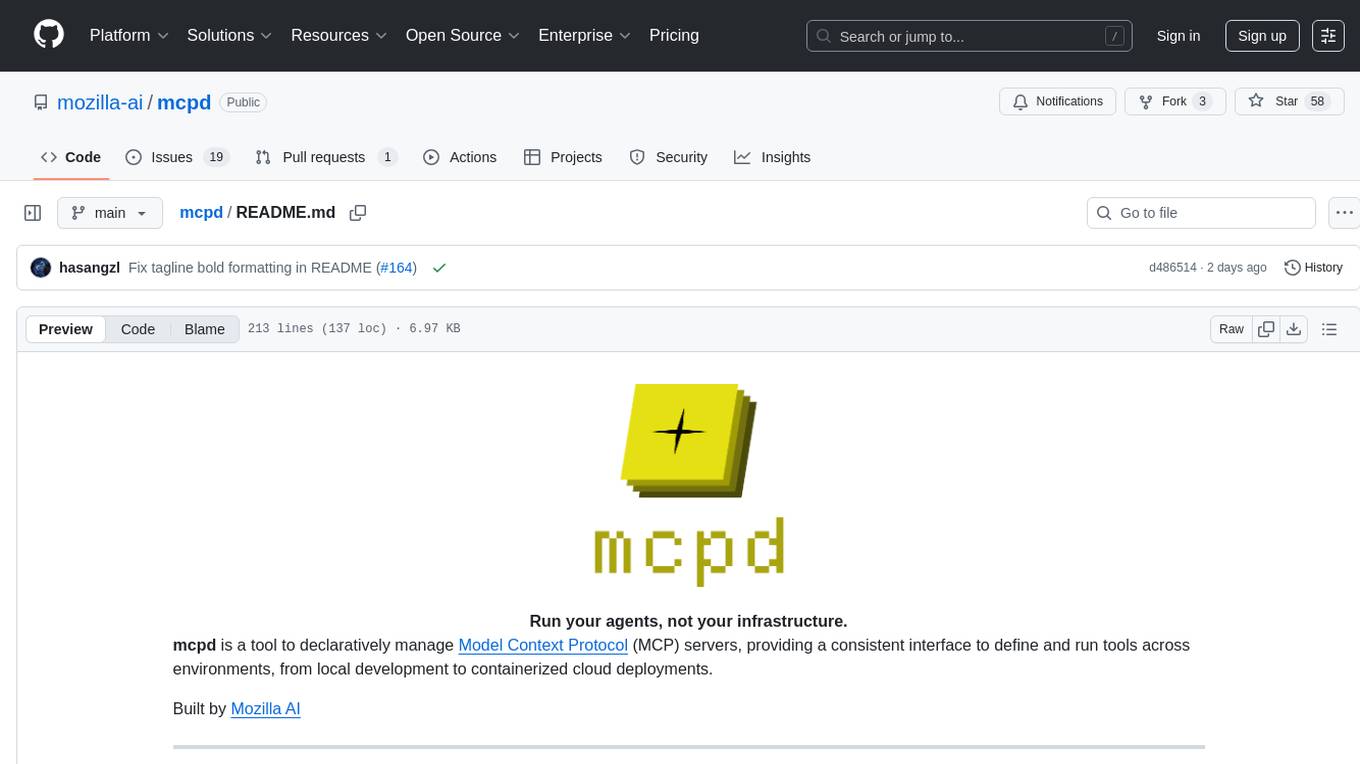
Task: Click the Fork count 3
Action: coord(1202,101)
